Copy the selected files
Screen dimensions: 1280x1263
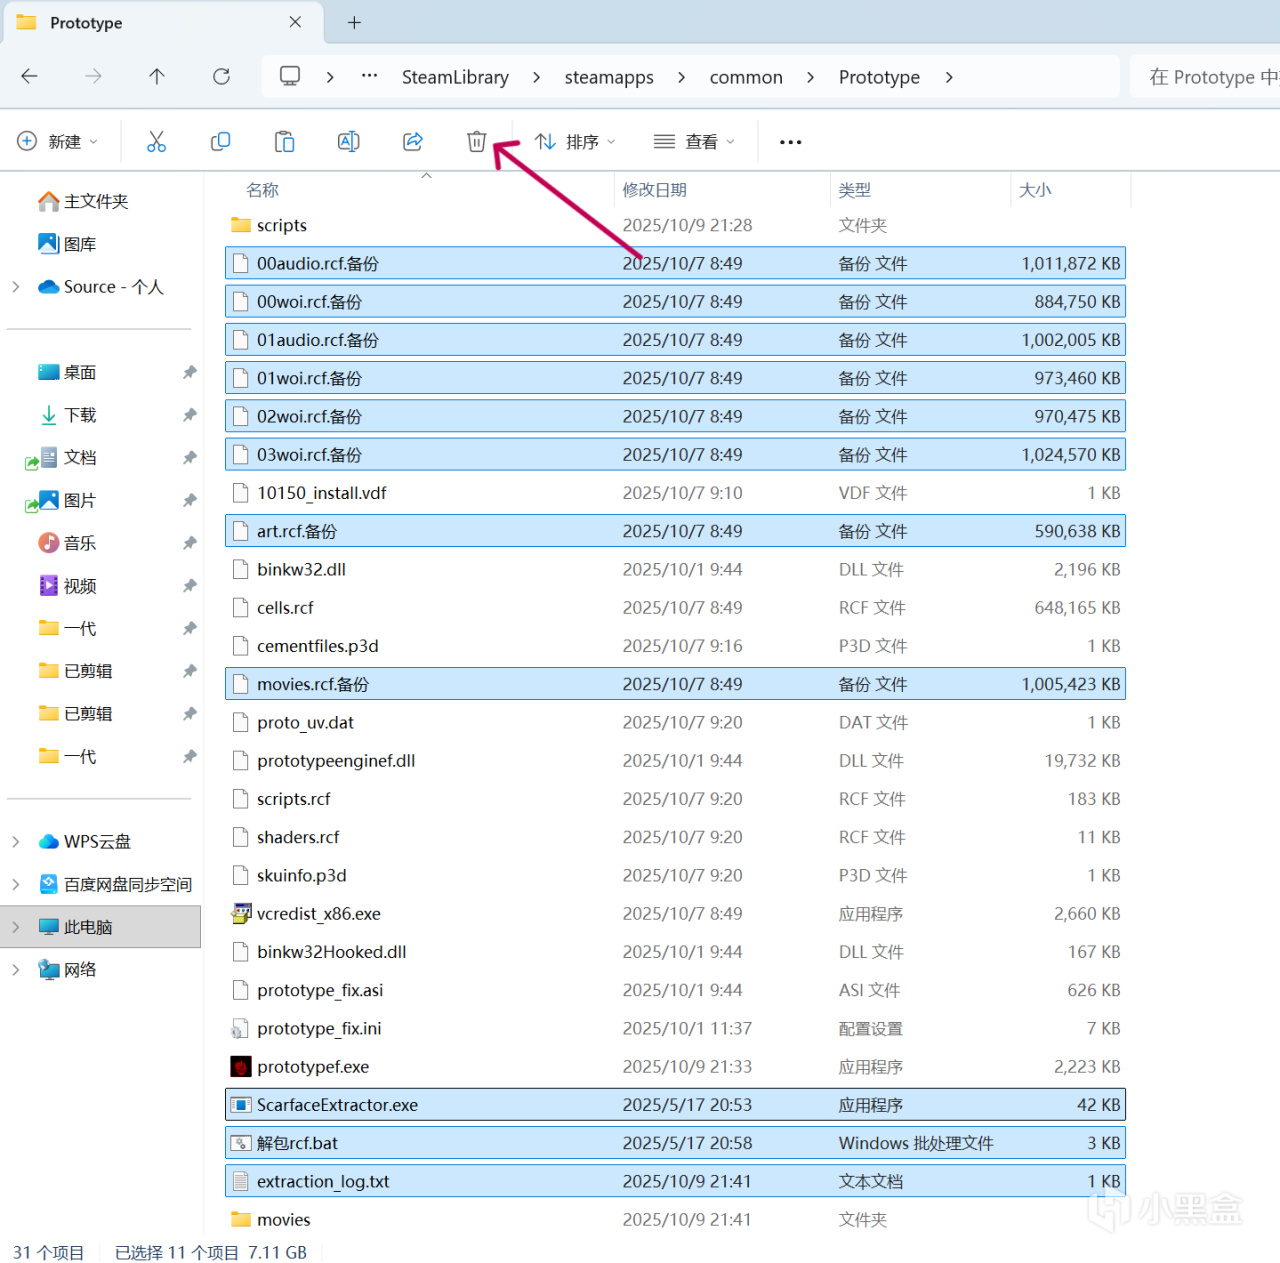coord(220,142)
